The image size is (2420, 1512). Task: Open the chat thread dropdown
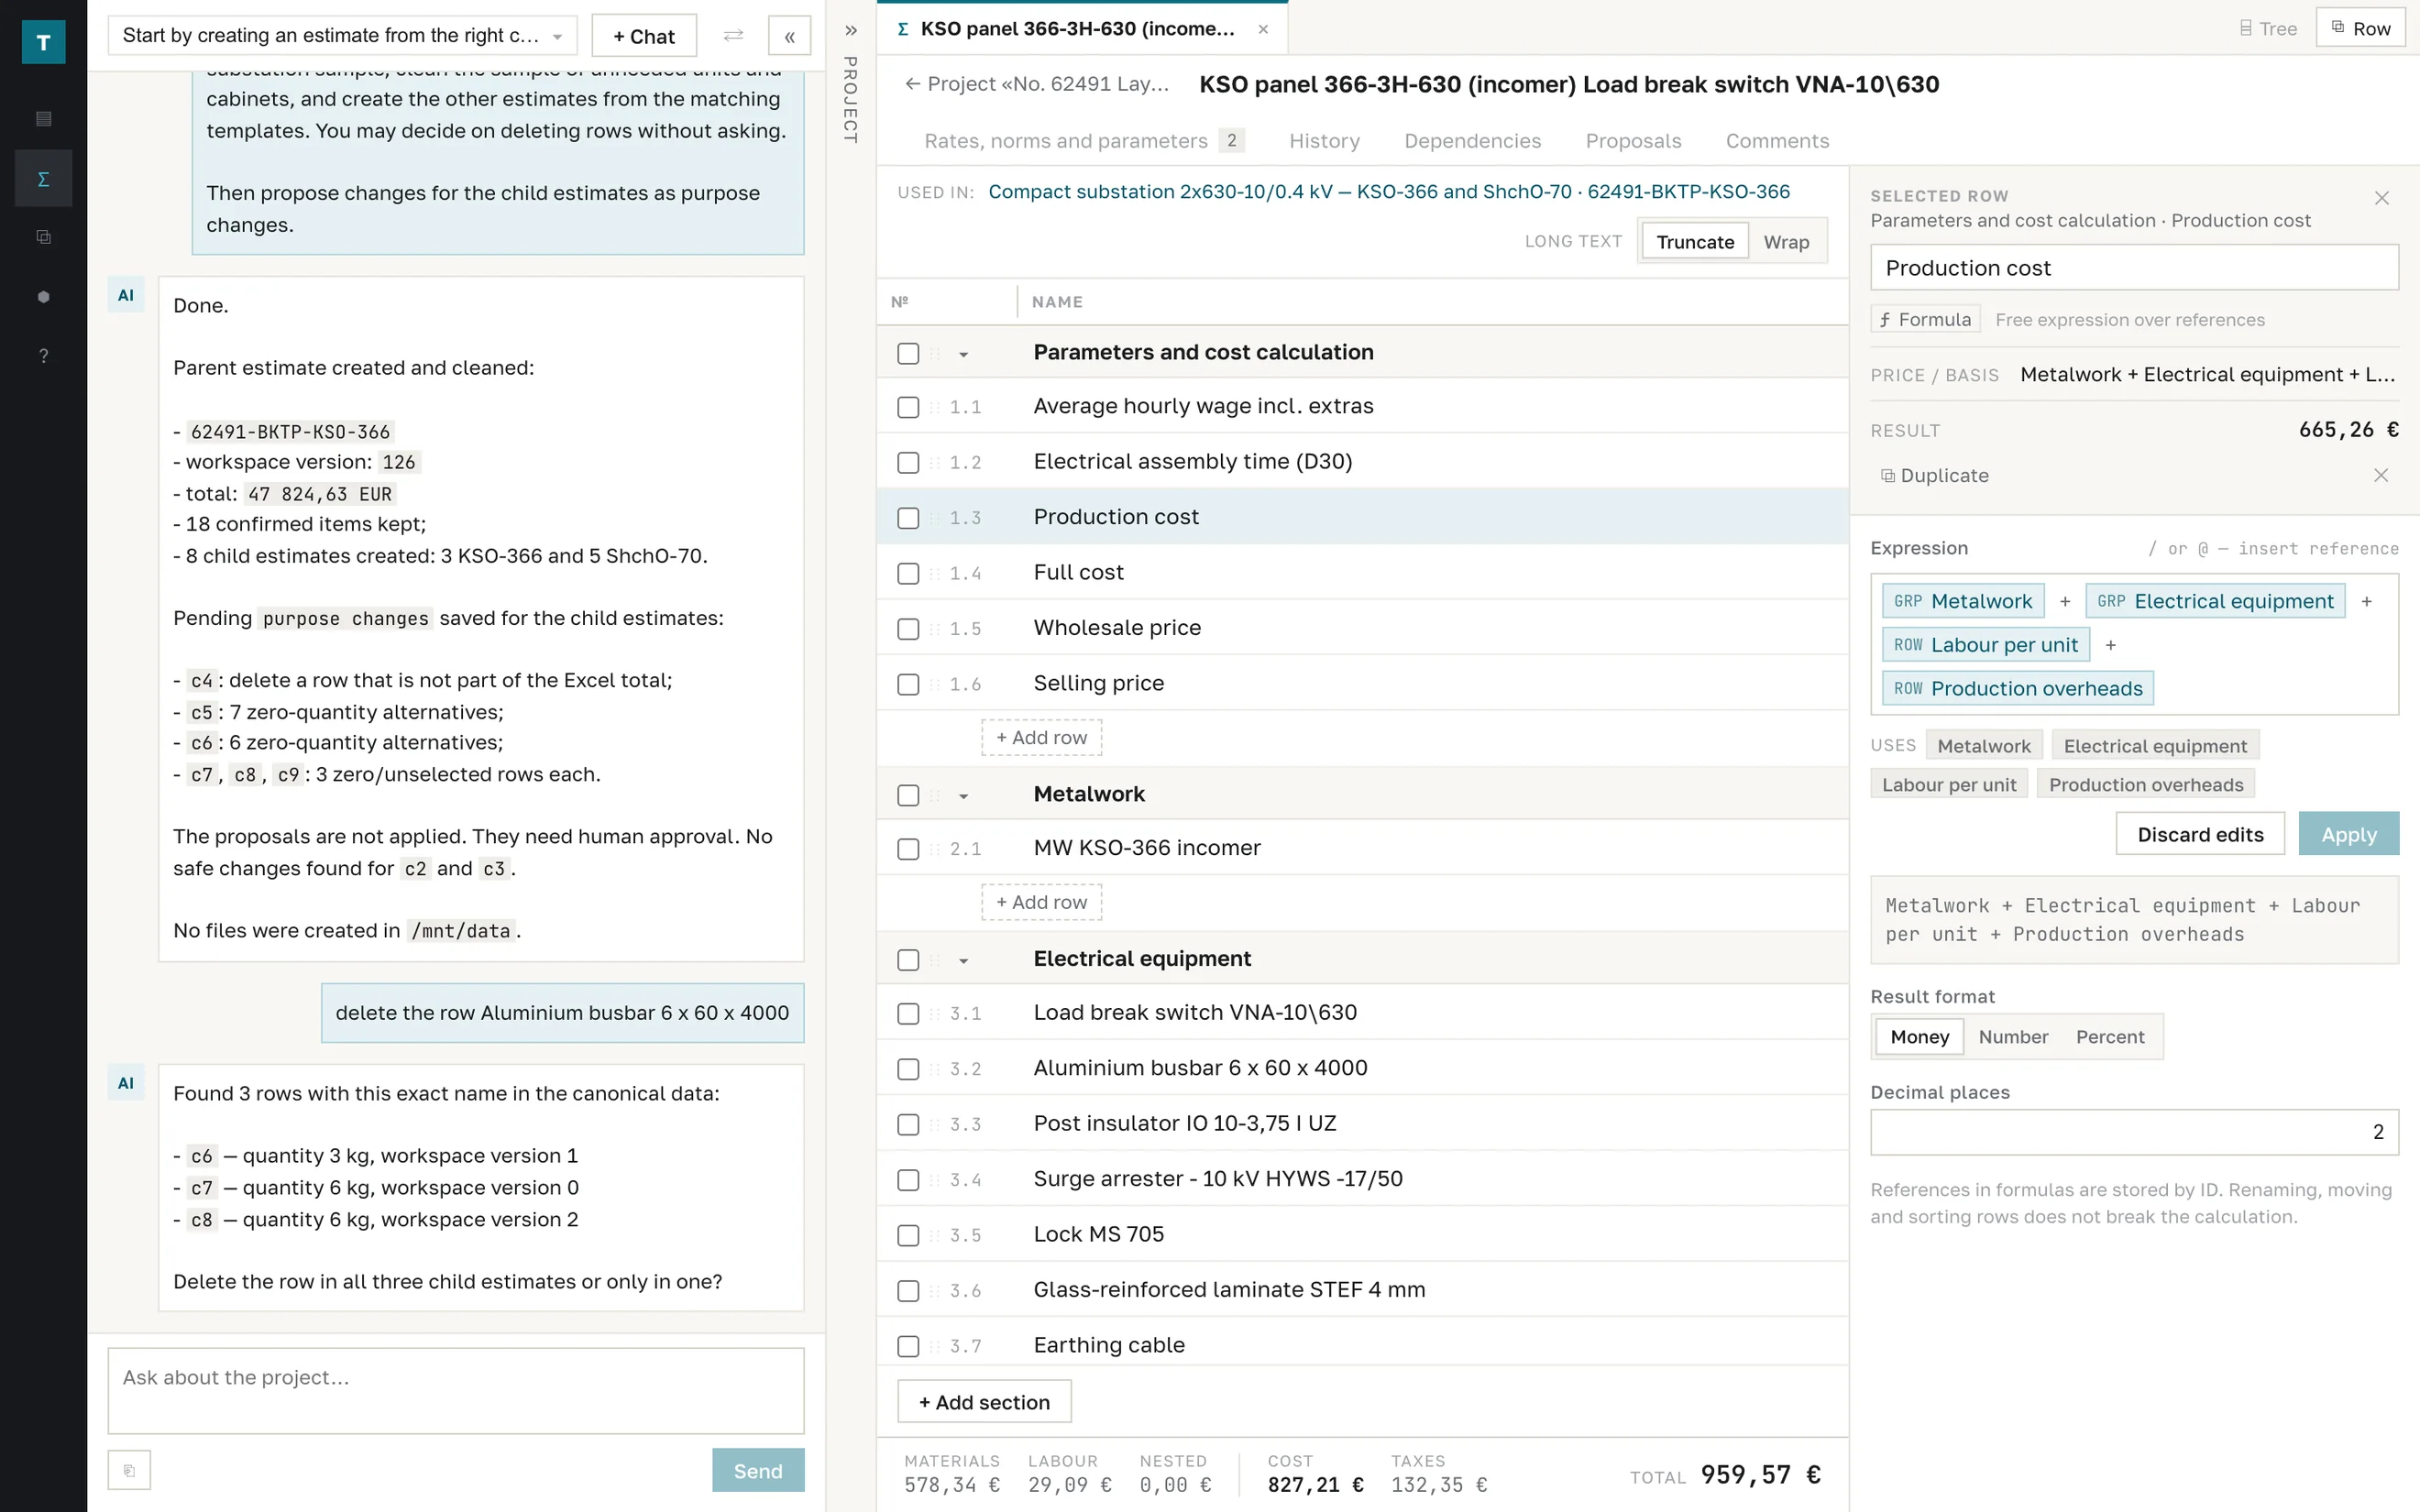pos(342,36)
